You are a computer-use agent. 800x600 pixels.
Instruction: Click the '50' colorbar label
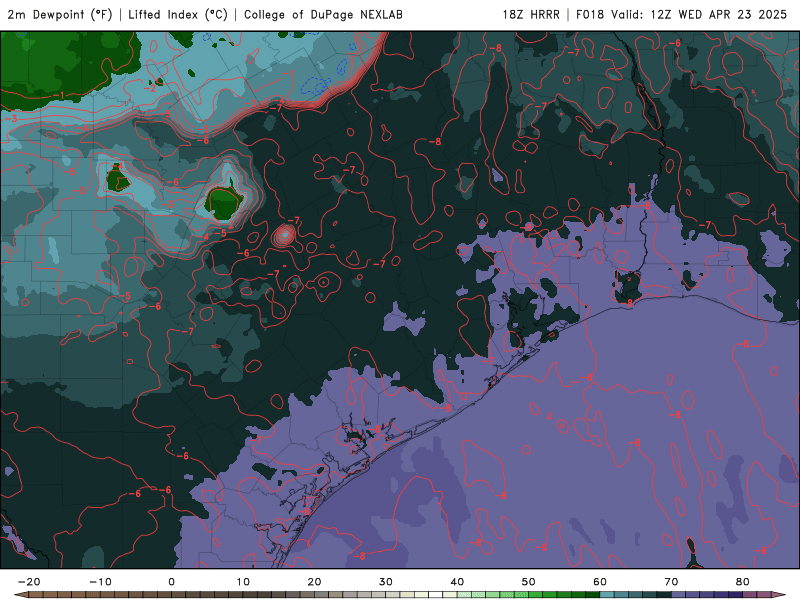(x=529, y=582)
